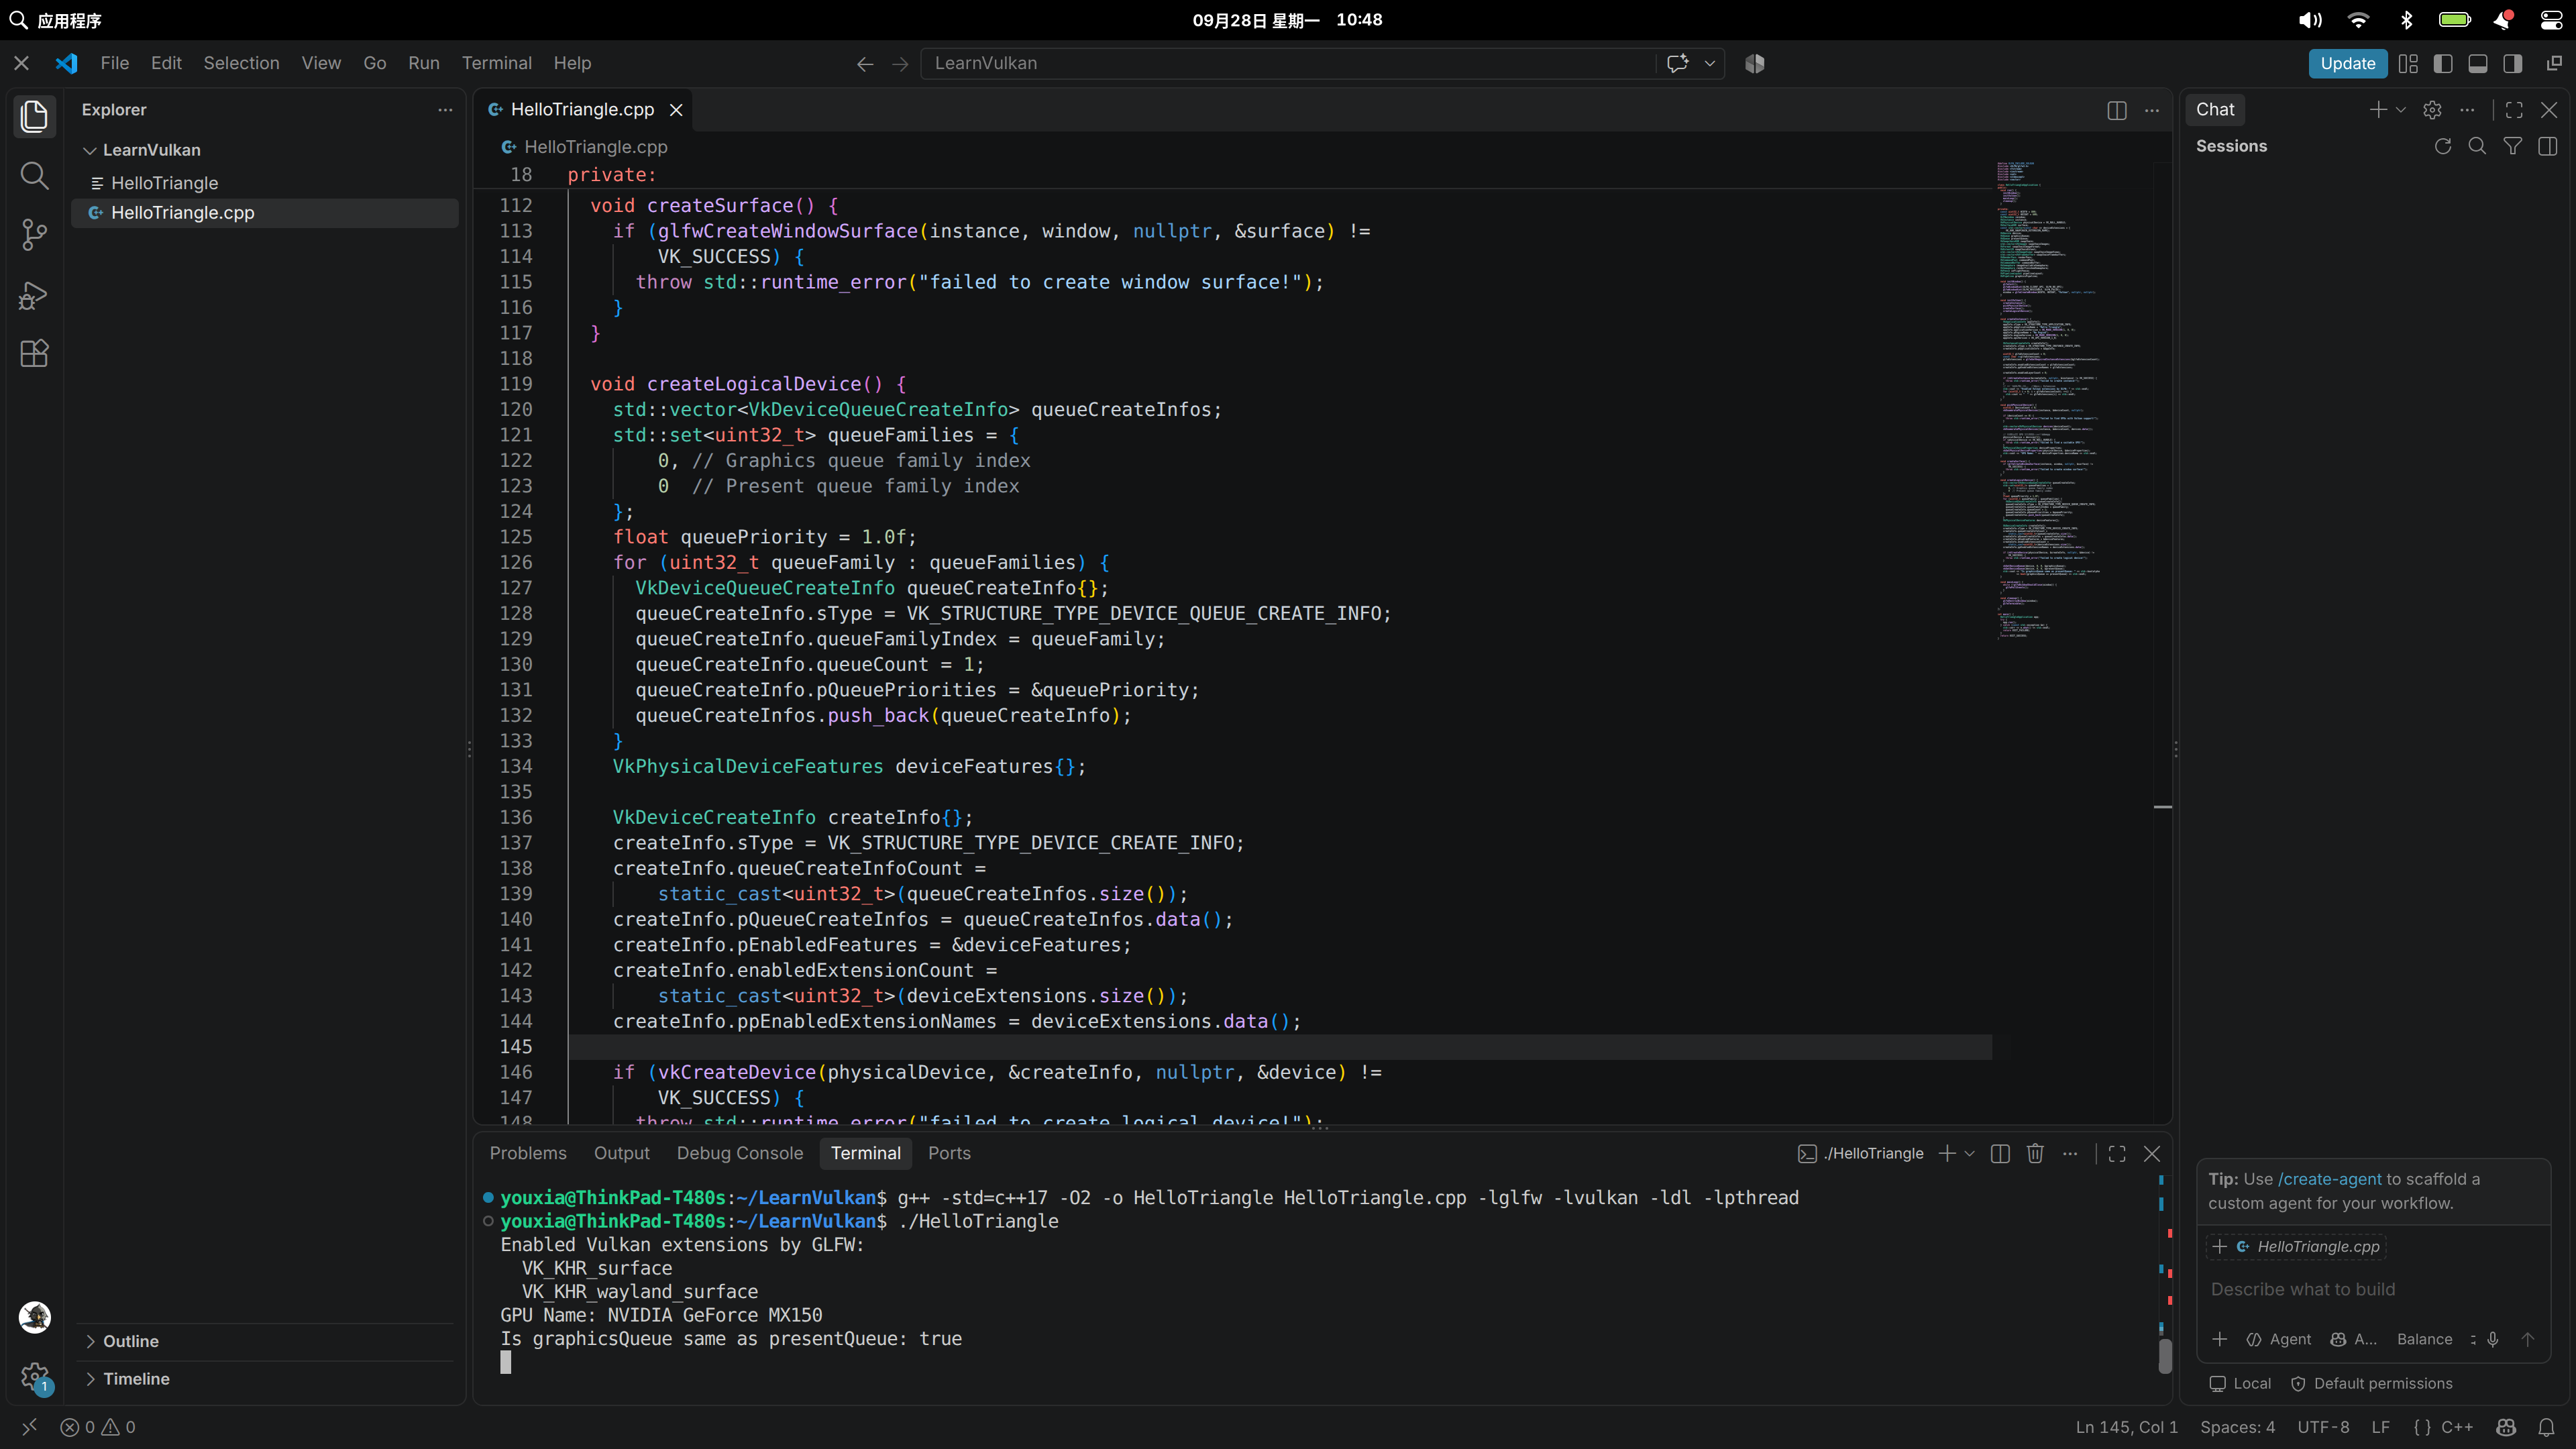Open Default permissions setting
Viewport: 2576px width, 1449px height.
point(2371,1384)
